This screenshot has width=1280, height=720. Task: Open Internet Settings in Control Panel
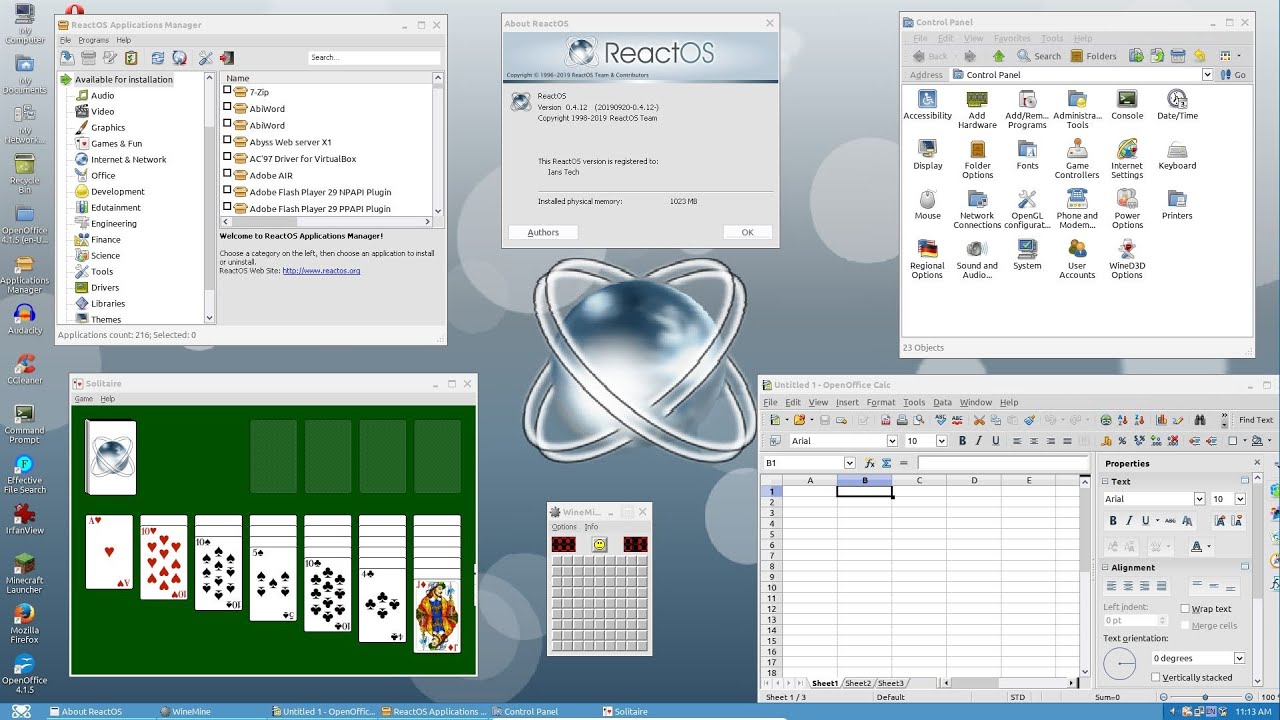click(1127, 160)
